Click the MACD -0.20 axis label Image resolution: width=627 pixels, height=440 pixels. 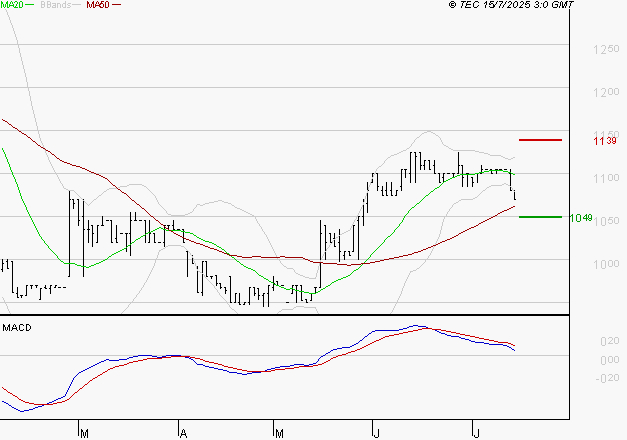coord(606,377)
